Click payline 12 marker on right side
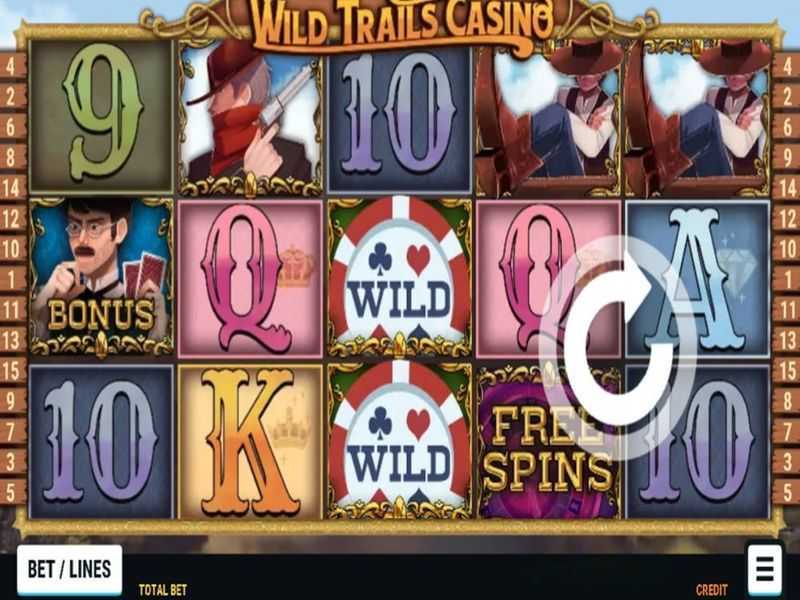The image size is (800, 600). click(787, 218)
